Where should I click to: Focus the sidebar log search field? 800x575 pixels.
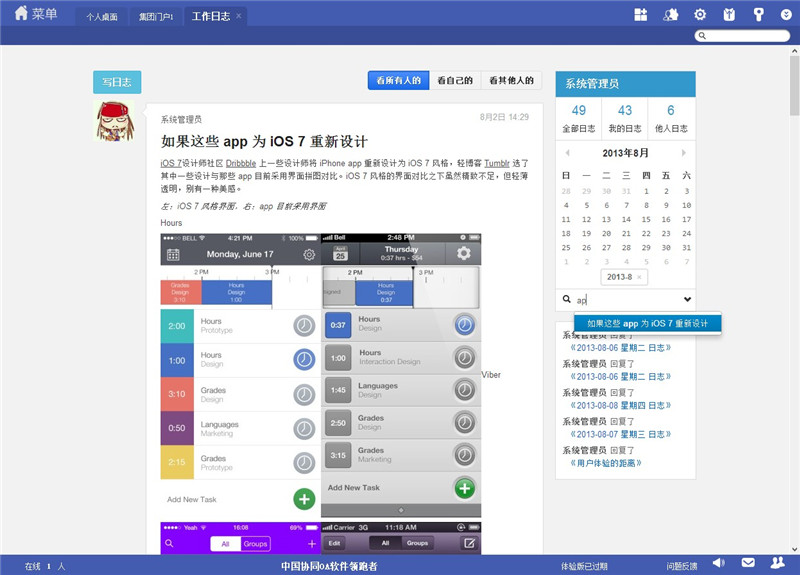click(628, 300)
